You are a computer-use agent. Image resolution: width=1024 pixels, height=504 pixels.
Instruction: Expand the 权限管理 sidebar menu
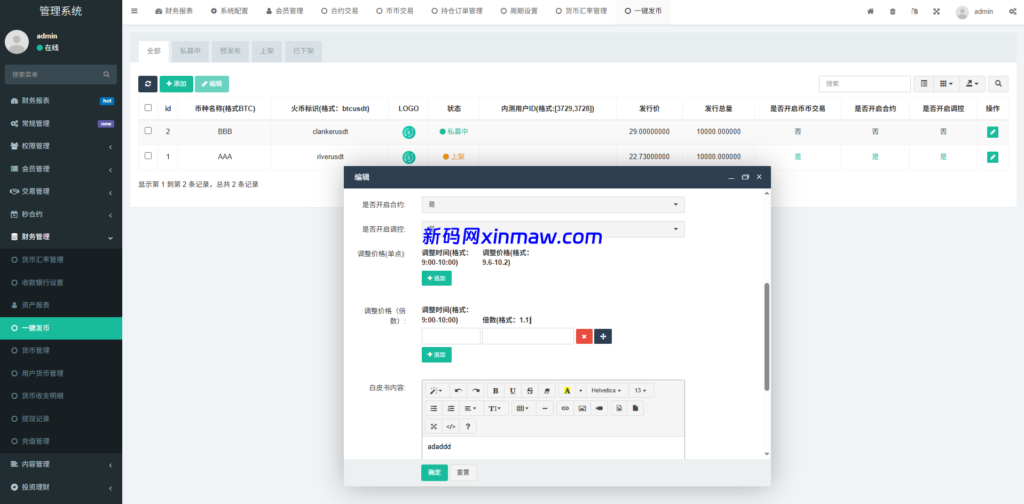point(61,146)
